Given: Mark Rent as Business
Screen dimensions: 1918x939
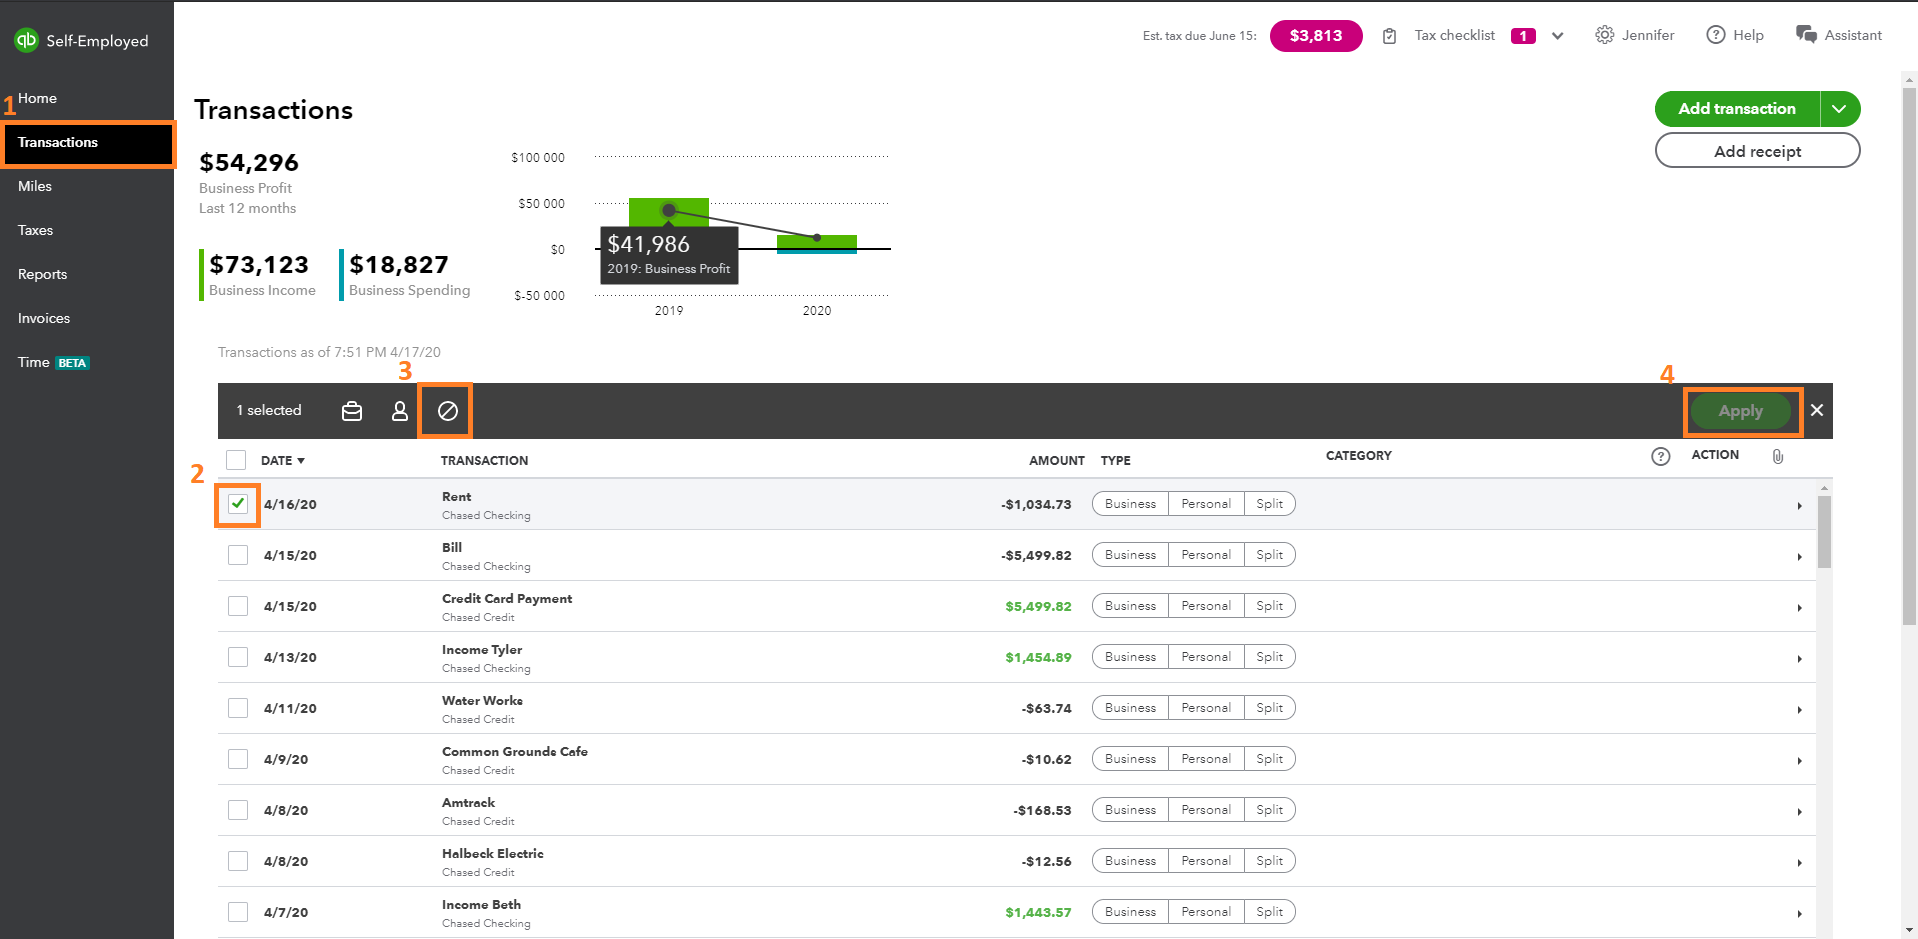Looking at the screenshot, I should coord(1130,504).
